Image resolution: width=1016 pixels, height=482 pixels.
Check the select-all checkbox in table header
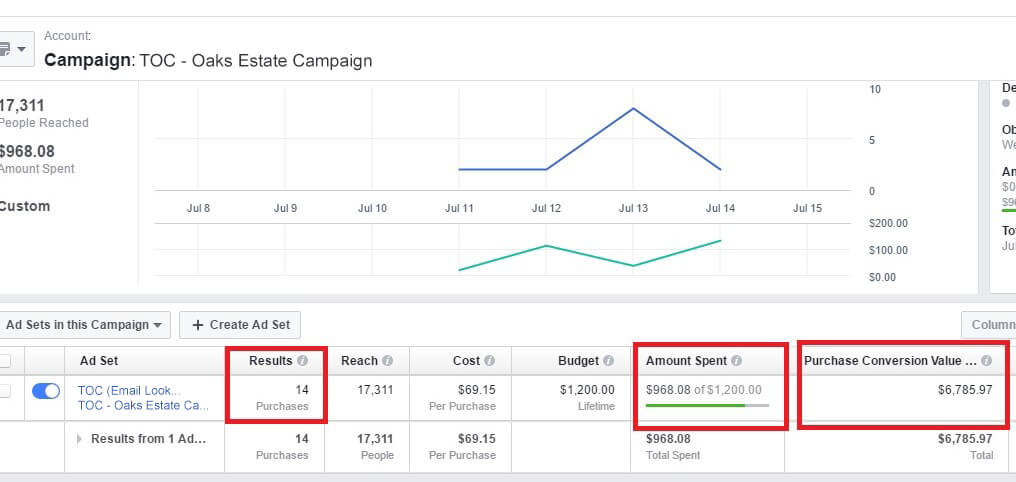tap(6, 361)
